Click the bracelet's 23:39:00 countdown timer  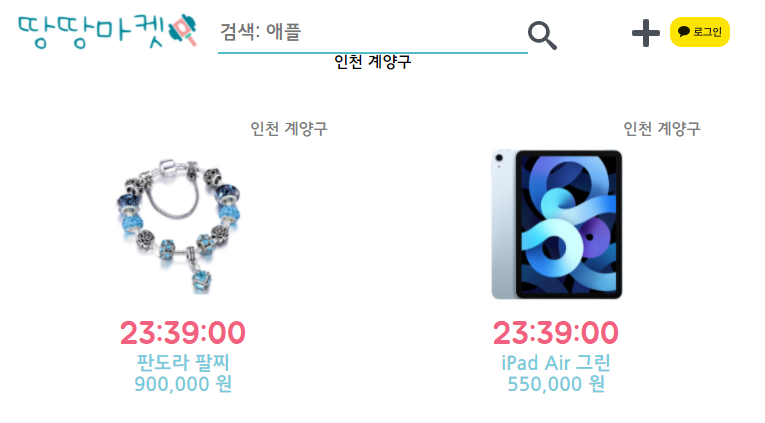[x=183, y=333]
